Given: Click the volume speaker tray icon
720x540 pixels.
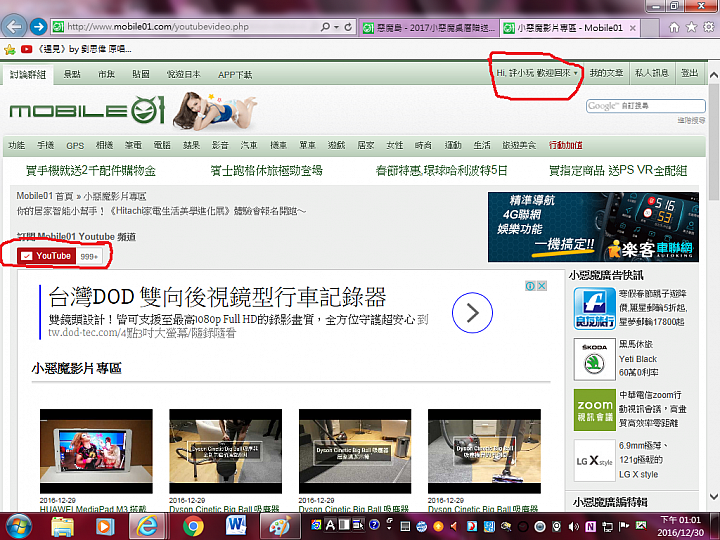Looking at the screenshot, I should pos(574,526).
